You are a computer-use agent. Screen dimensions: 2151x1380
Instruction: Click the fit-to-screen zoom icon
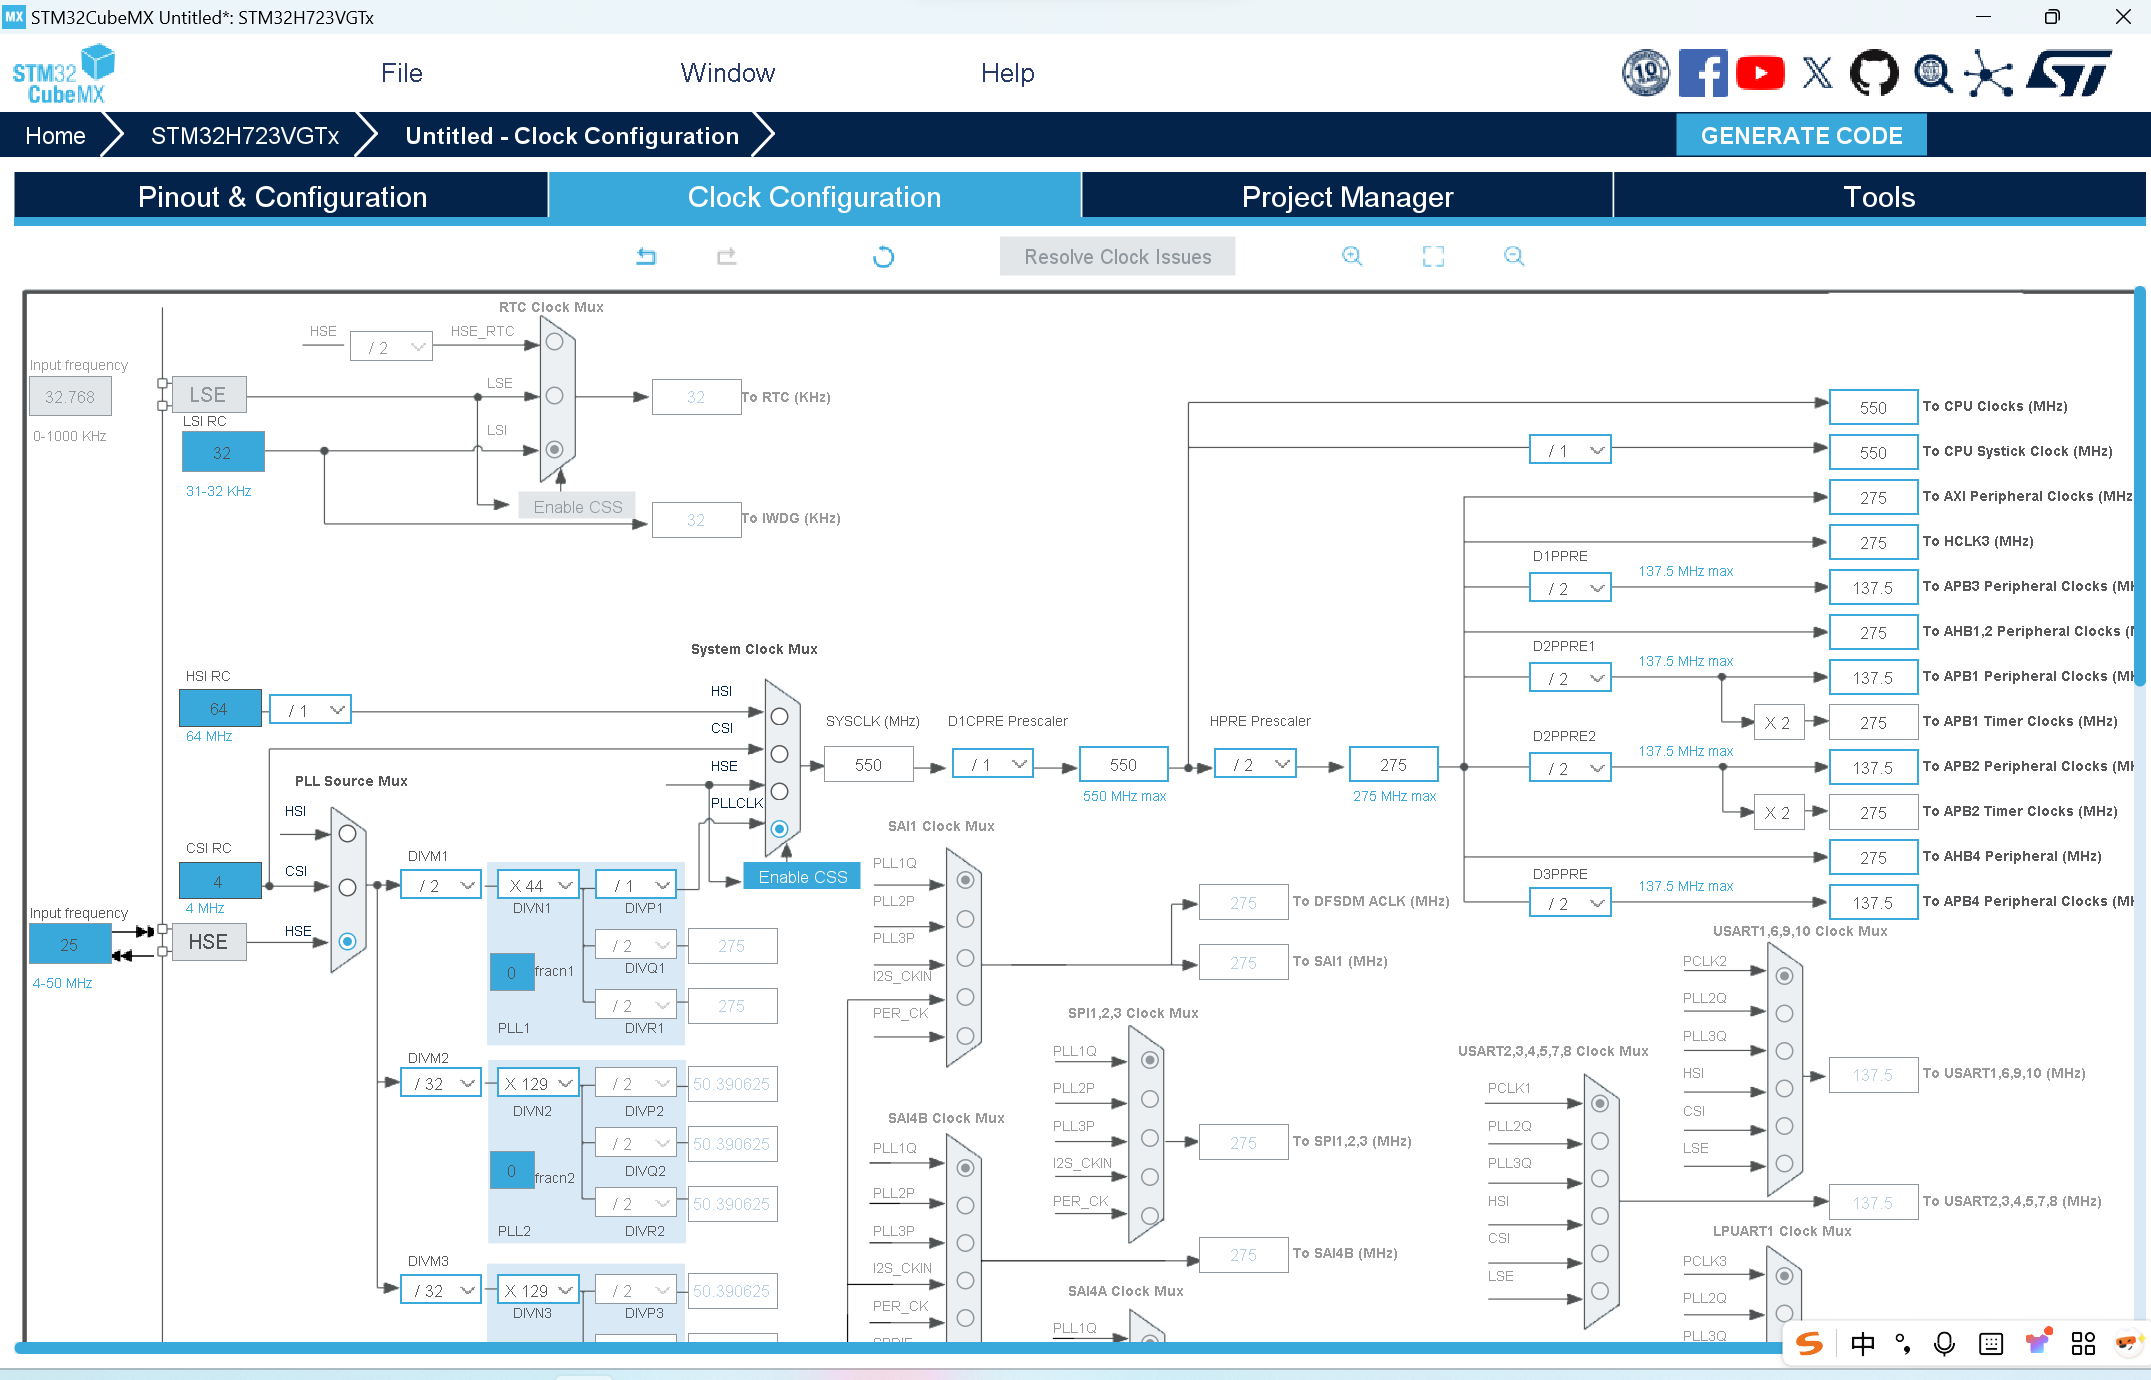[1433, 257]
